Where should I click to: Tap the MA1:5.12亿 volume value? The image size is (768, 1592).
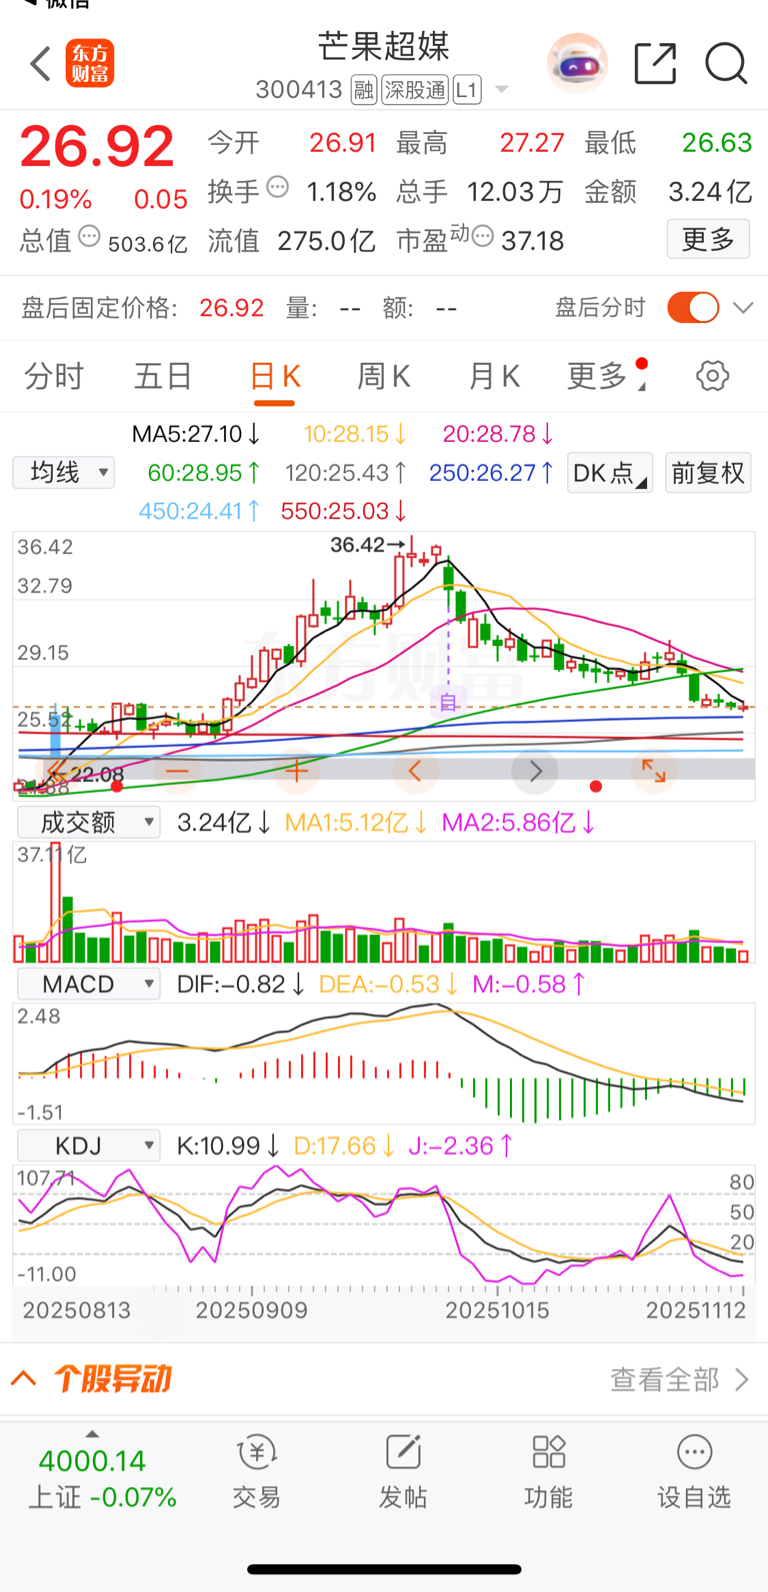[357, 822]
